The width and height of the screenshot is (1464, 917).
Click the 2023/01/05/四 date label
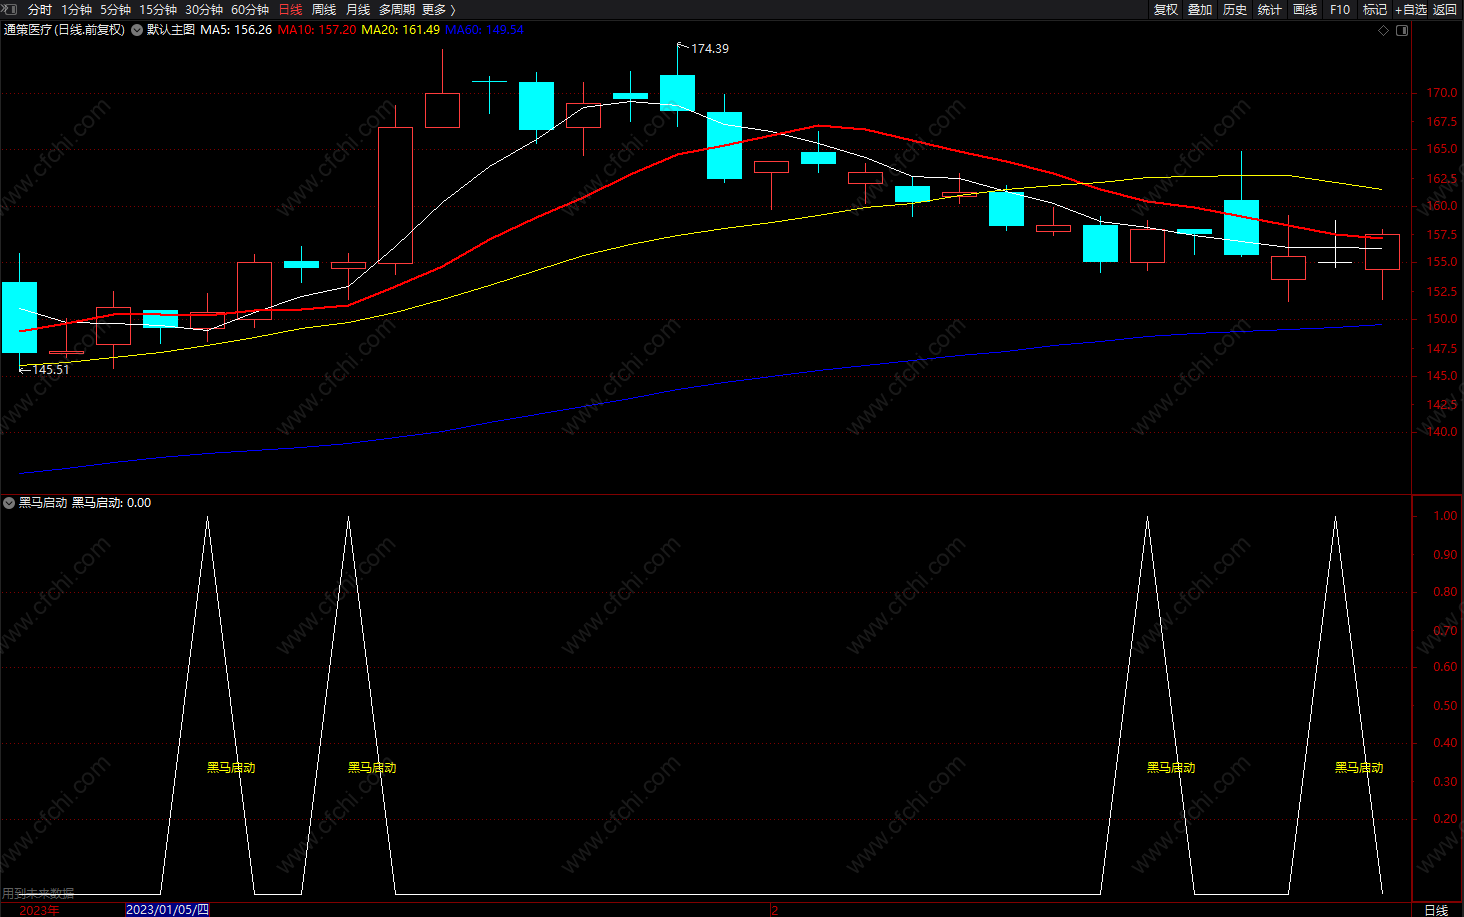[167, 909]
